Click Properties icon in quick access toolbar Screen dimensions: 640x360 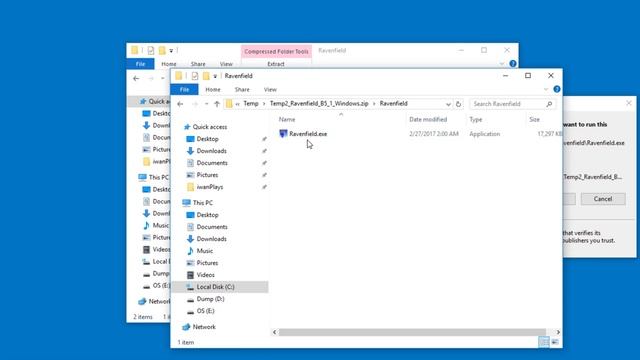coord(195,76)
